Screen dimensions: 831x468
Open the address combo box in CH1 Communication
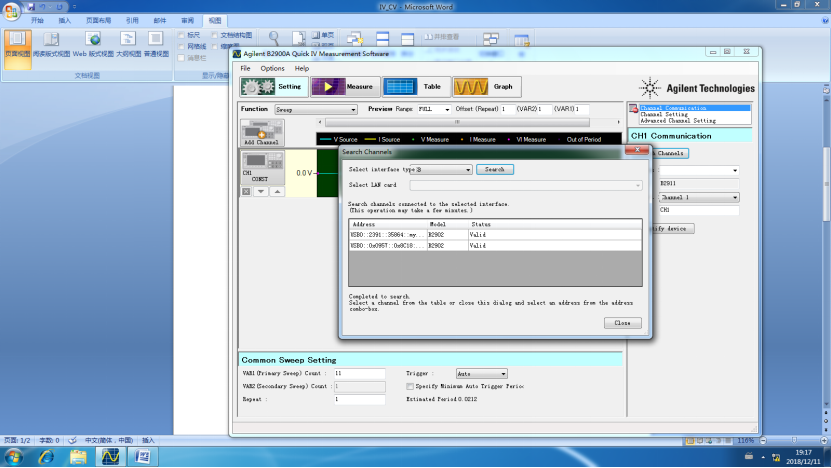click(x=699, y=170)
